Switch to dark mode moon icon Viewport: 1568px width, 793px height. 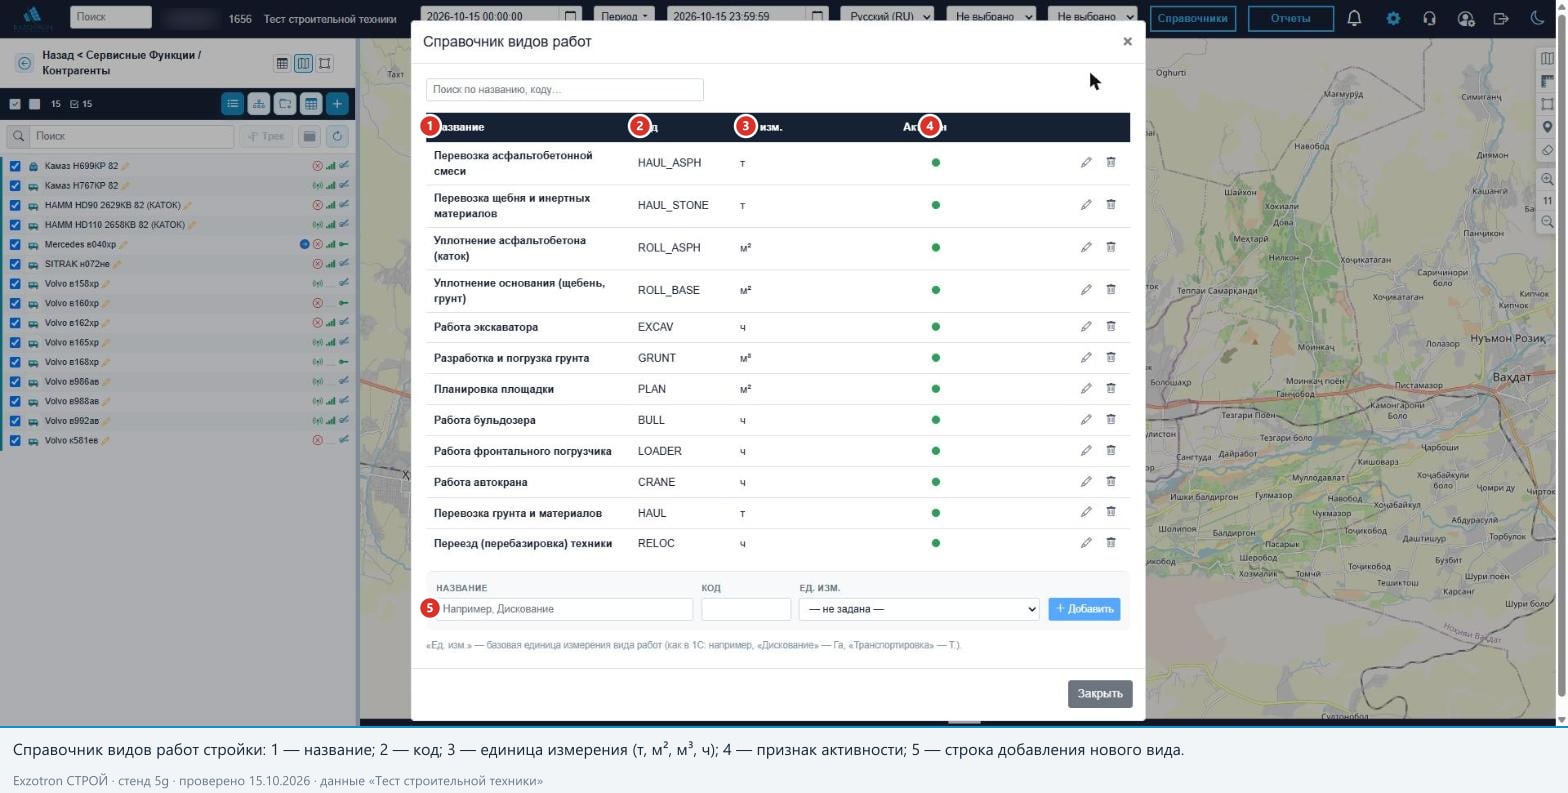coord(1537,18)
